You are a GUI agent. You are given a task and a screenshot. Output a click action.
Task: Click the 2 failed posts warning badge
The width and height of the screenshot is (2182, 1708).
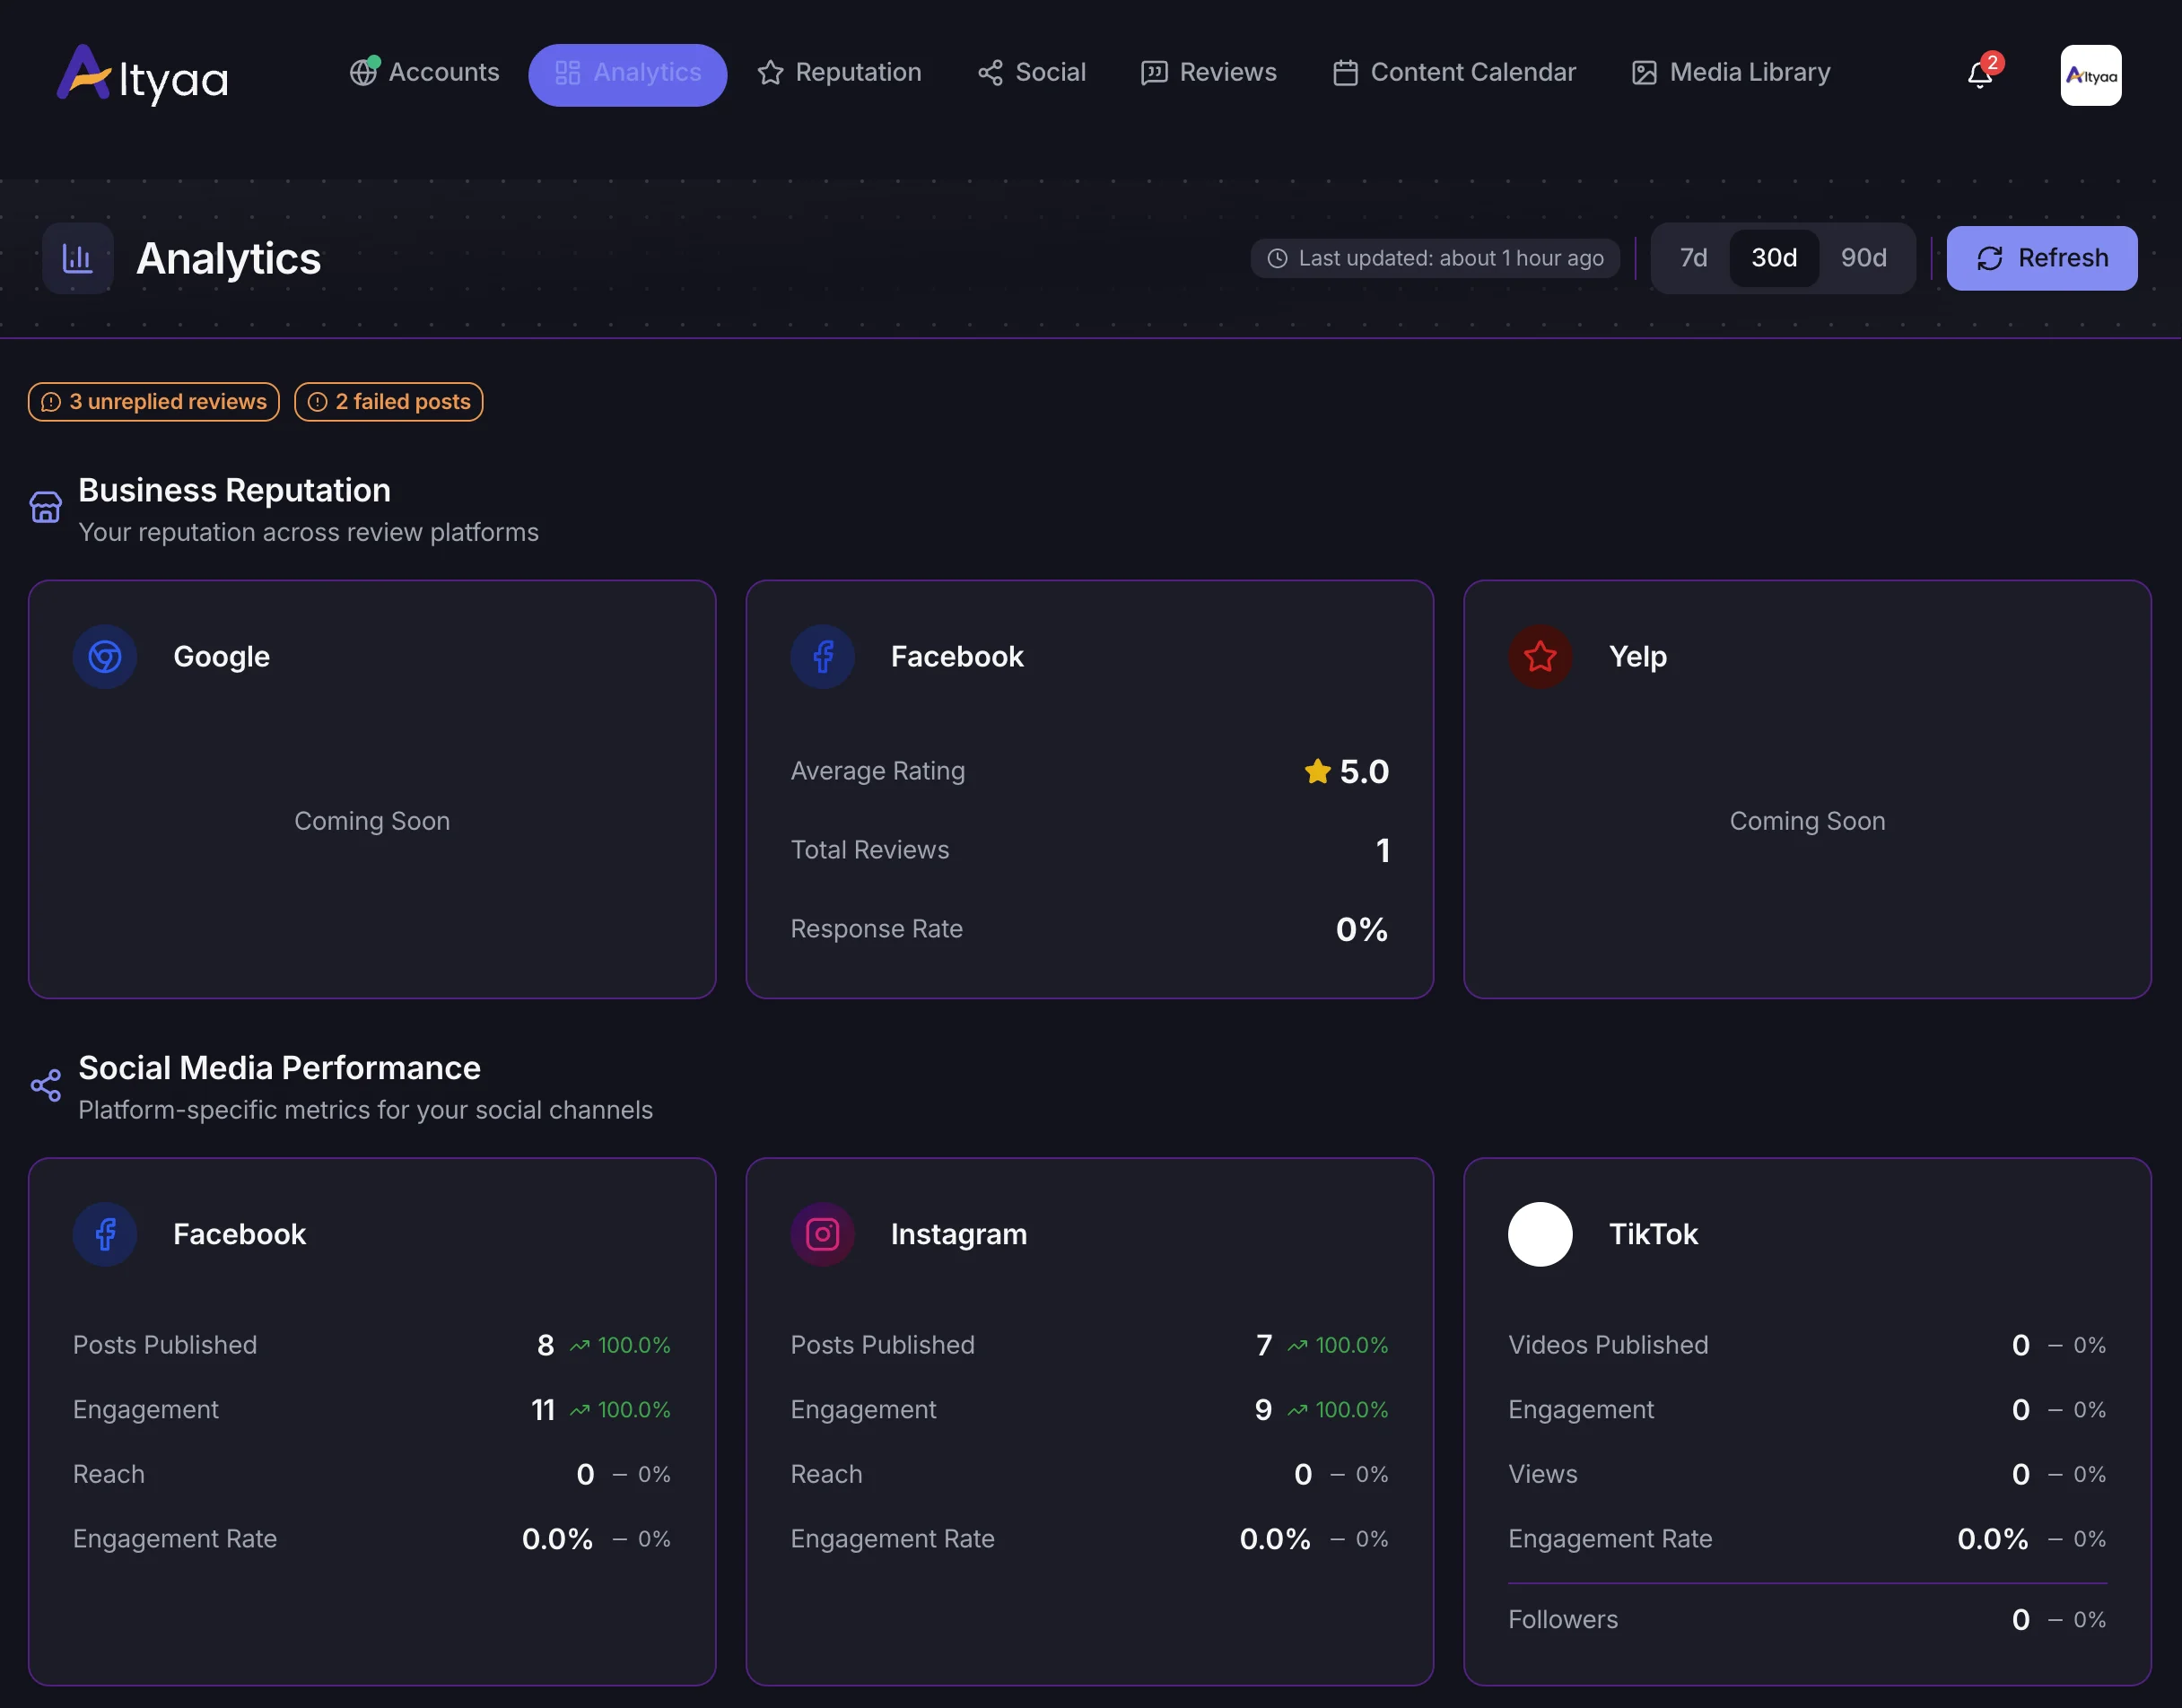point(388,402)
